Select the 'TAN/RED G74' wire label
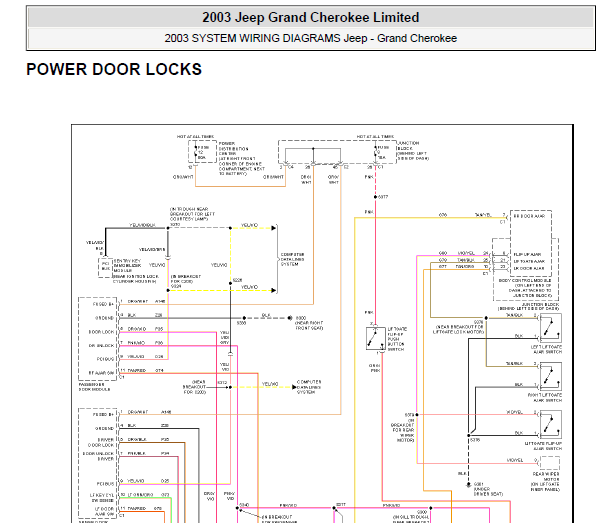604x523 pixels. 146,370
